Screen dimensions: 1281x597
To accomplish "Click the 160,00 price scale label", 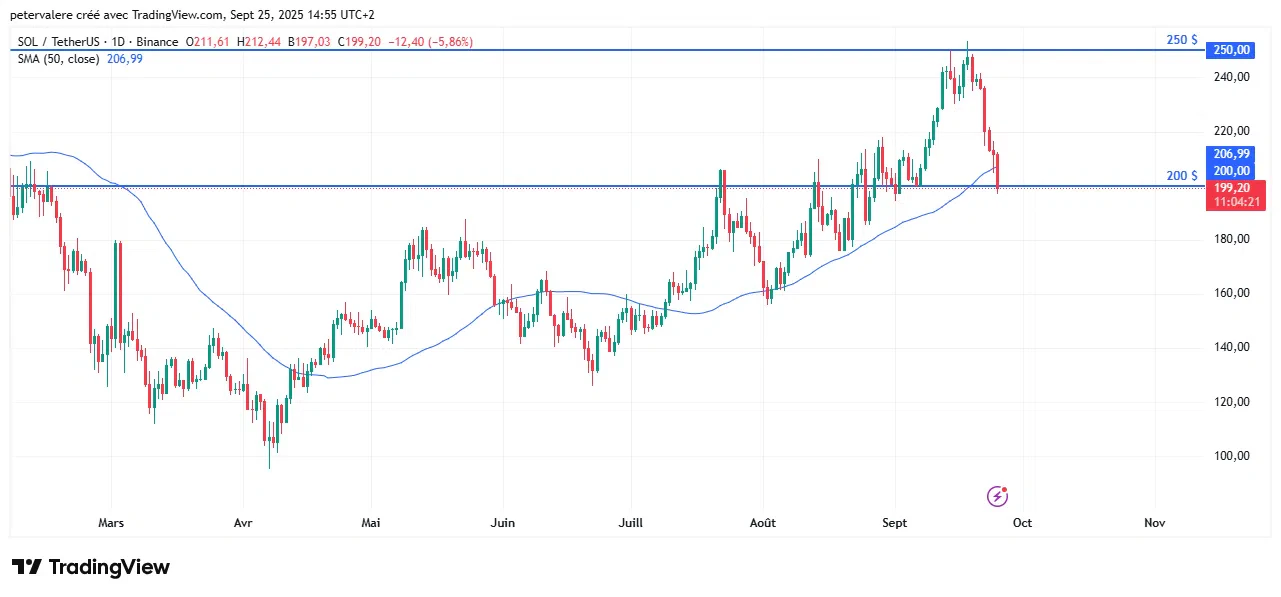I will pyautogui.click(x=1231, y=293).
